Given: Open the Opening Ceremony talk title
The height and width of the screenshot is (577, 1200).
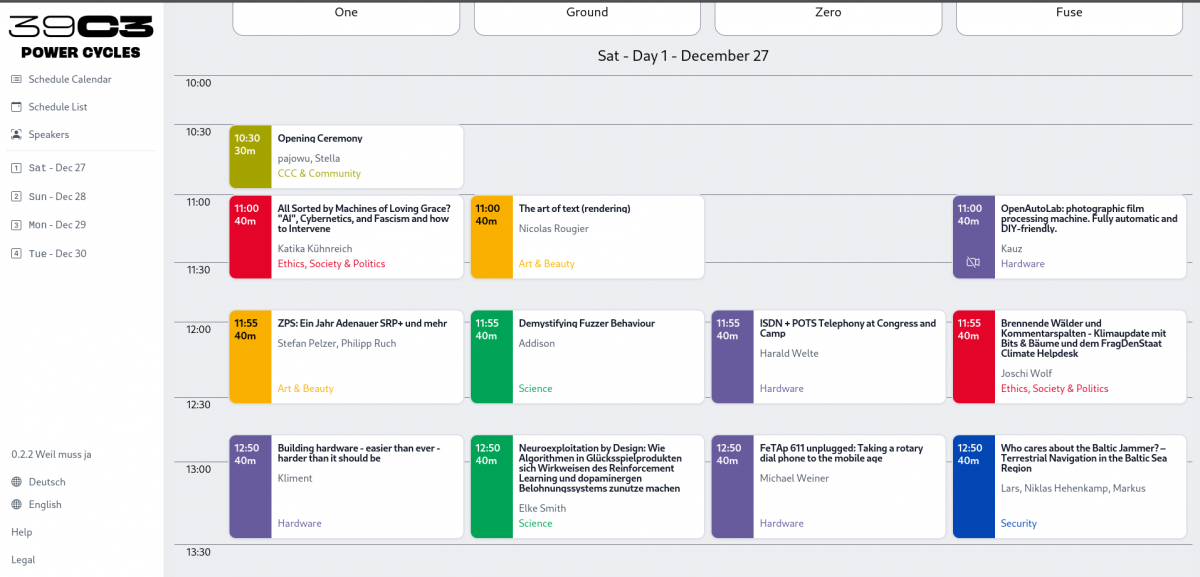Looking at the screenshot, I should 320,138.
